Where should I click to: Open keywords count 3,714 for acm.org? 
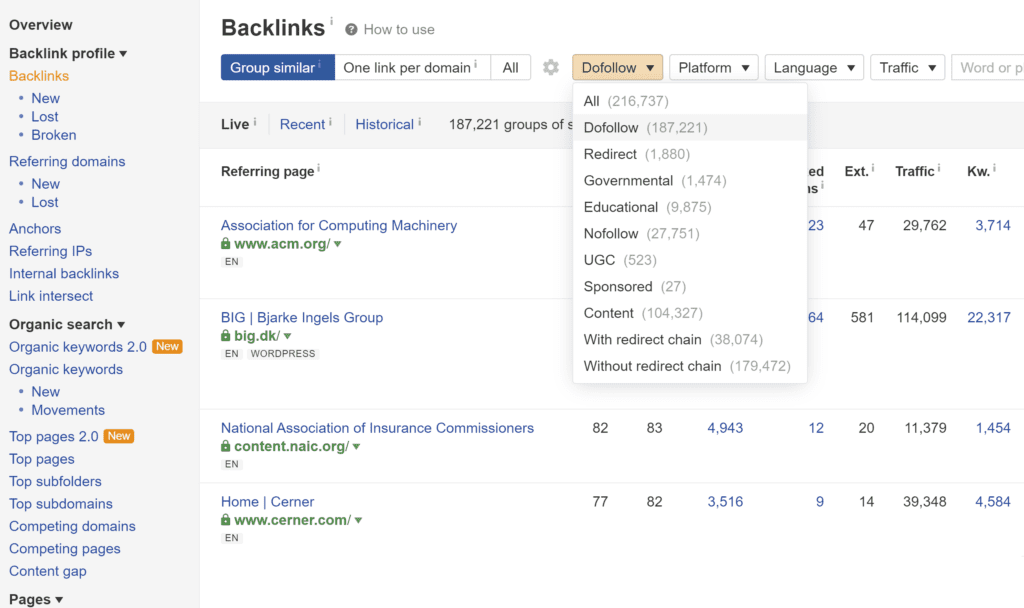click(993, 225)
